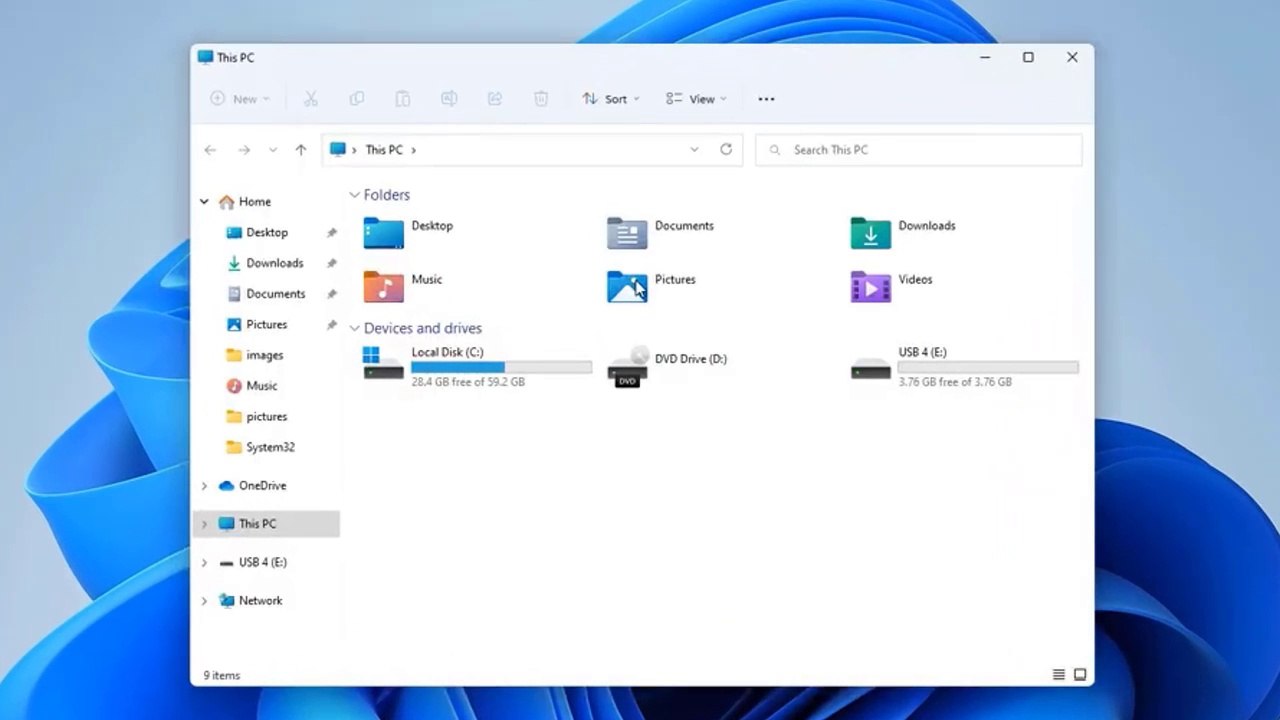The width and height of the screenshot is (1280, 720).
Task: Unpin Pictures using its pin icon
Action: [331, 325]
